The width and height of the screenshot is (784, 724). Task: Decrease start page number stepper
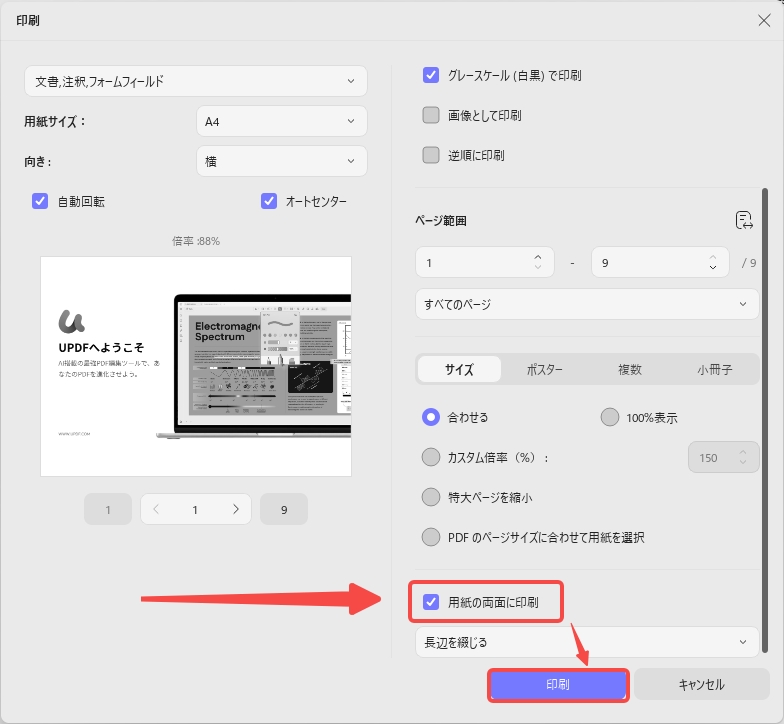tap(538, 267)
